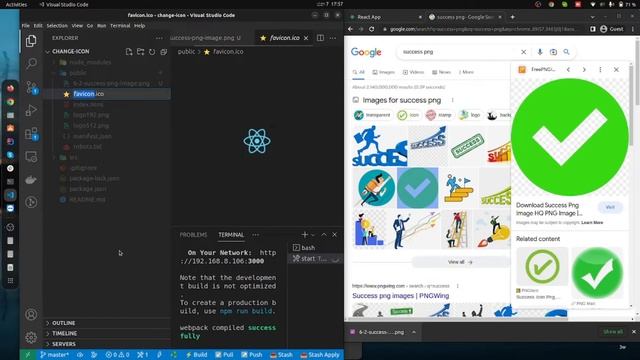640x360 pixels.
Task: Open the Selection menu
Action: click(57, 25)
